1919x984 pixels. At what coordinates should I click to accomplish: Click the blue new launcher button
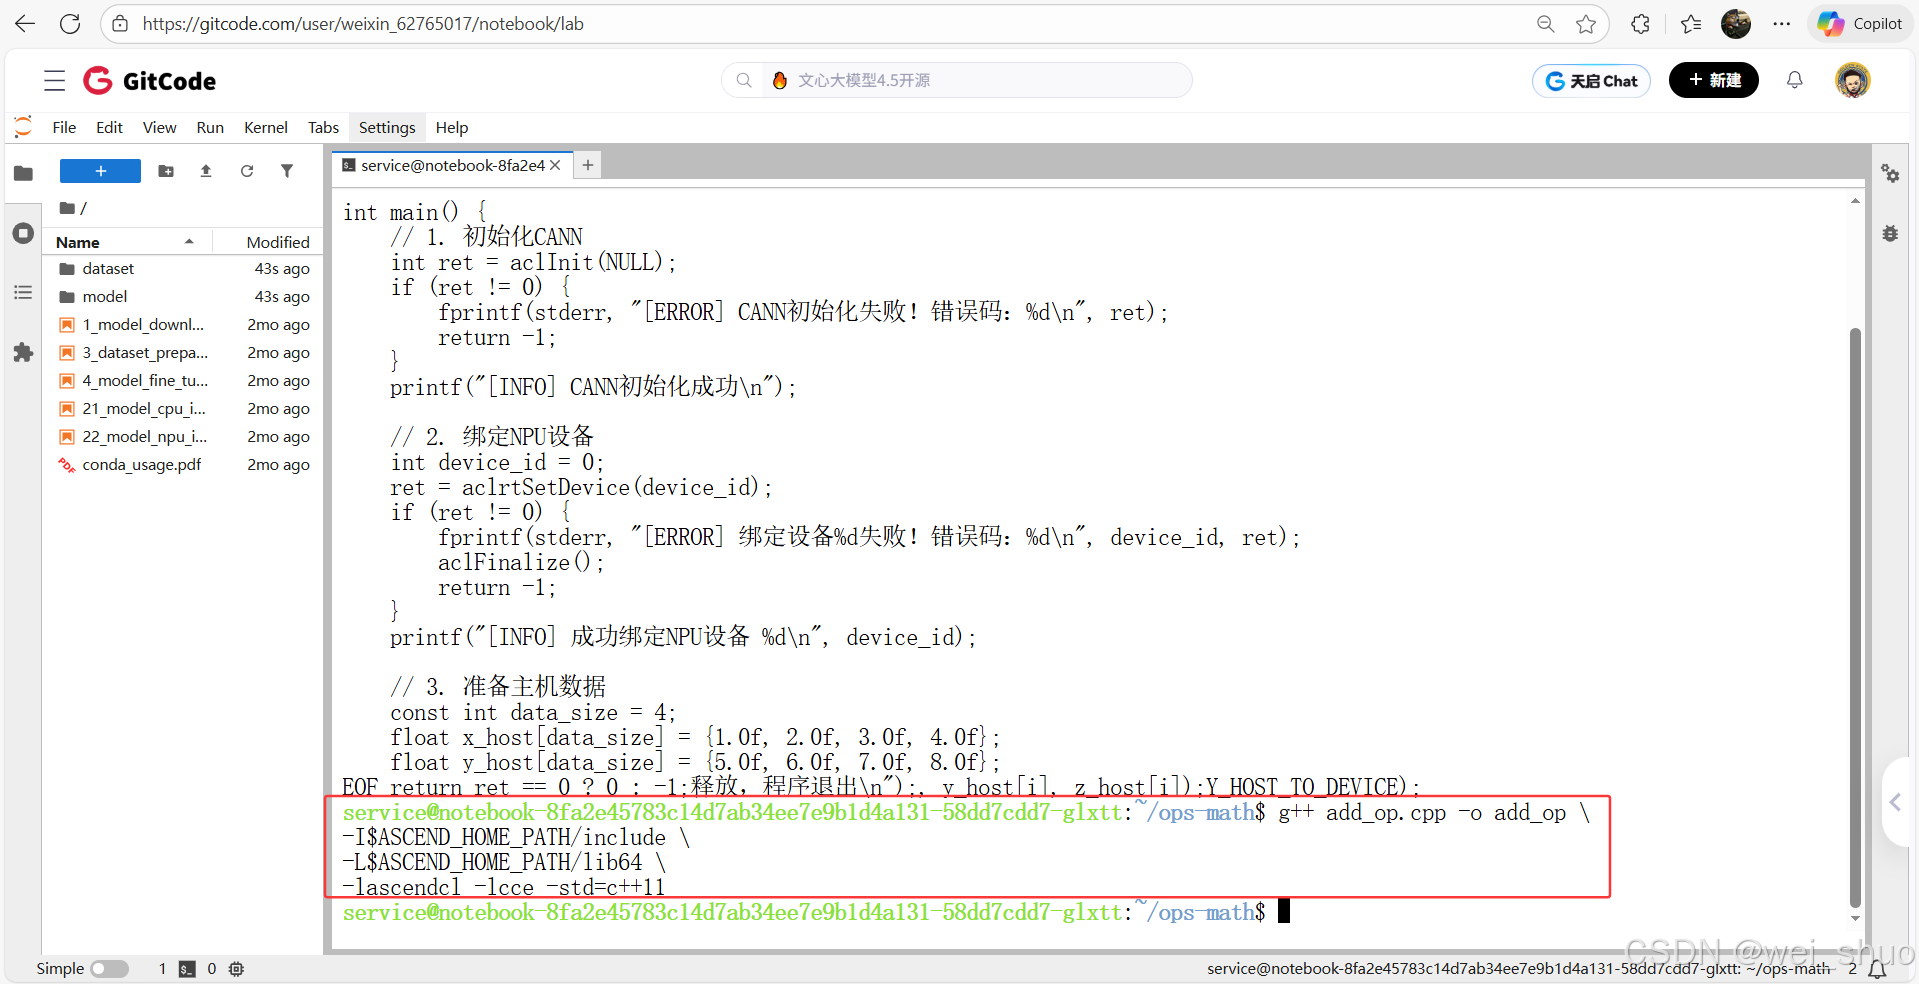[x=100, y=171]
